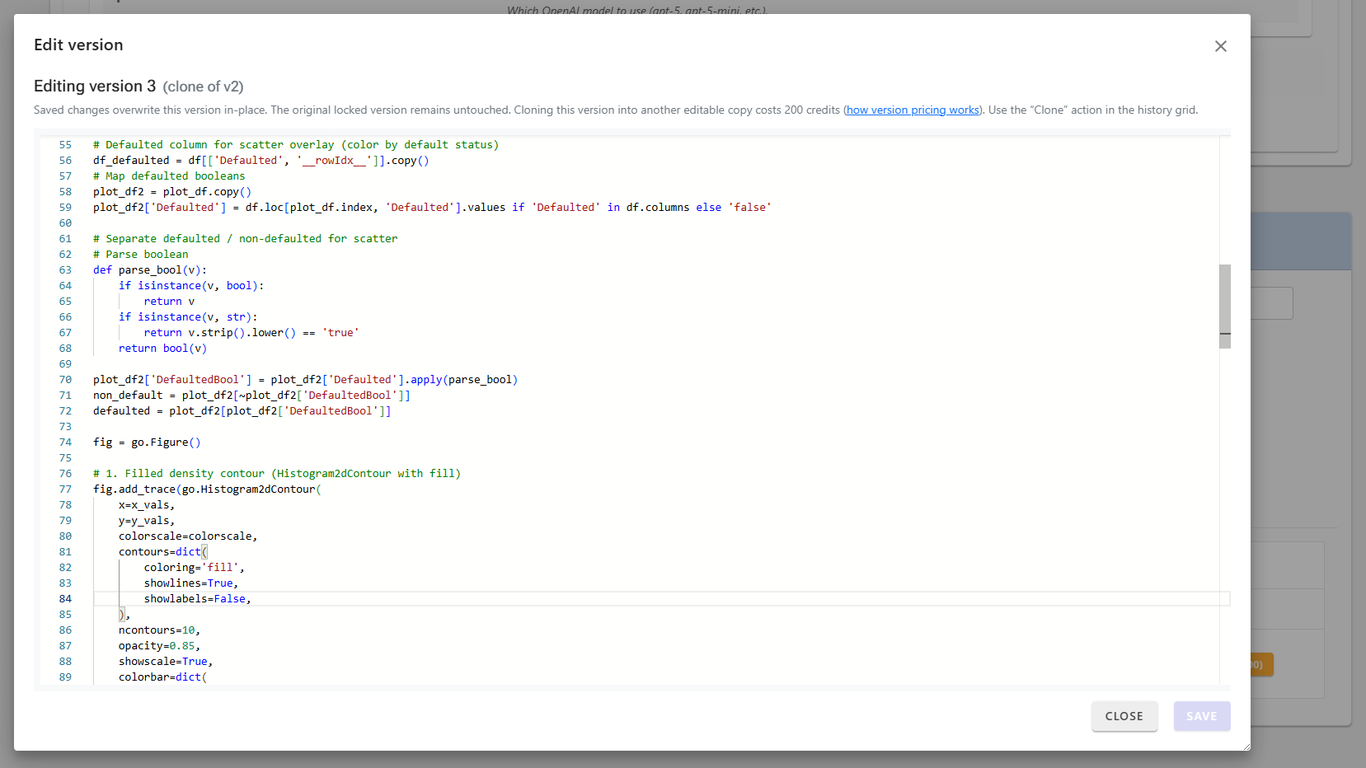Click the '# 1. Filled density contour' comment
This screenshot has width=1366, height=768.
pos(277,474)
